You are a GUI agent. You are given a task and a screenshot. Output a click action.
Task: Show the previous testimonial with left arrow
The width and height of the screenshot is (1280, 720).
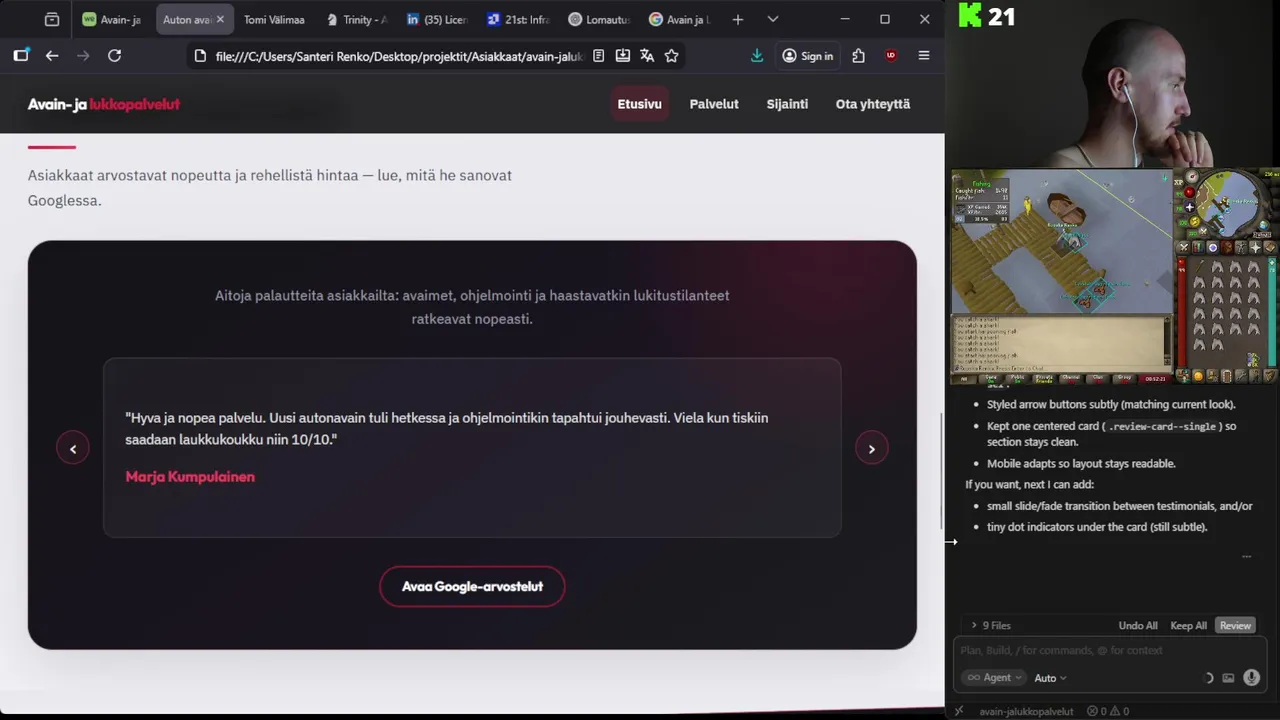[73, 449]
